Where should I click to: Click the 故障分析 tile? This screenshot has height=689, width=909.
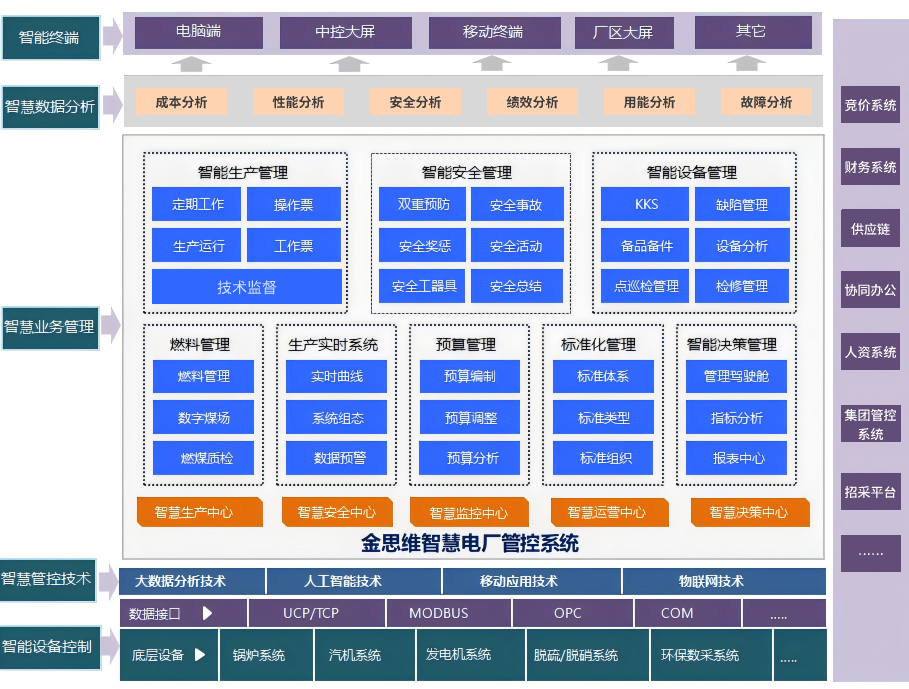click(x=766, y=102)
